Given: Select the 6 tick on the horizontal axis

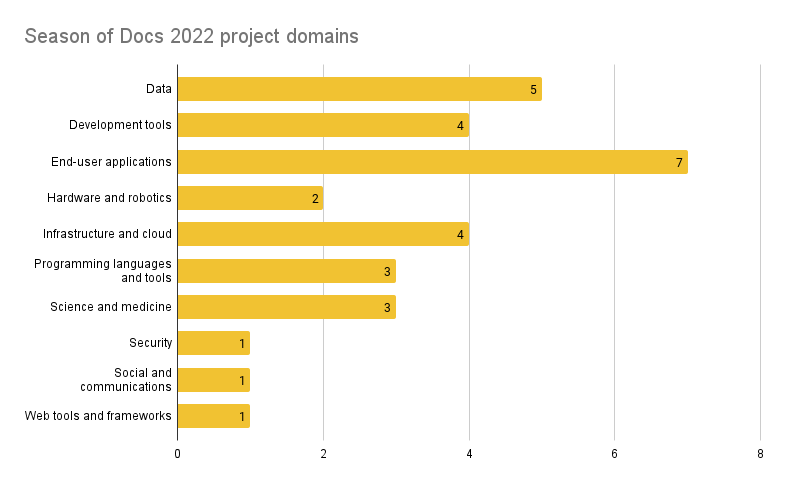Looking at the screenshot, I should [614, 453].
